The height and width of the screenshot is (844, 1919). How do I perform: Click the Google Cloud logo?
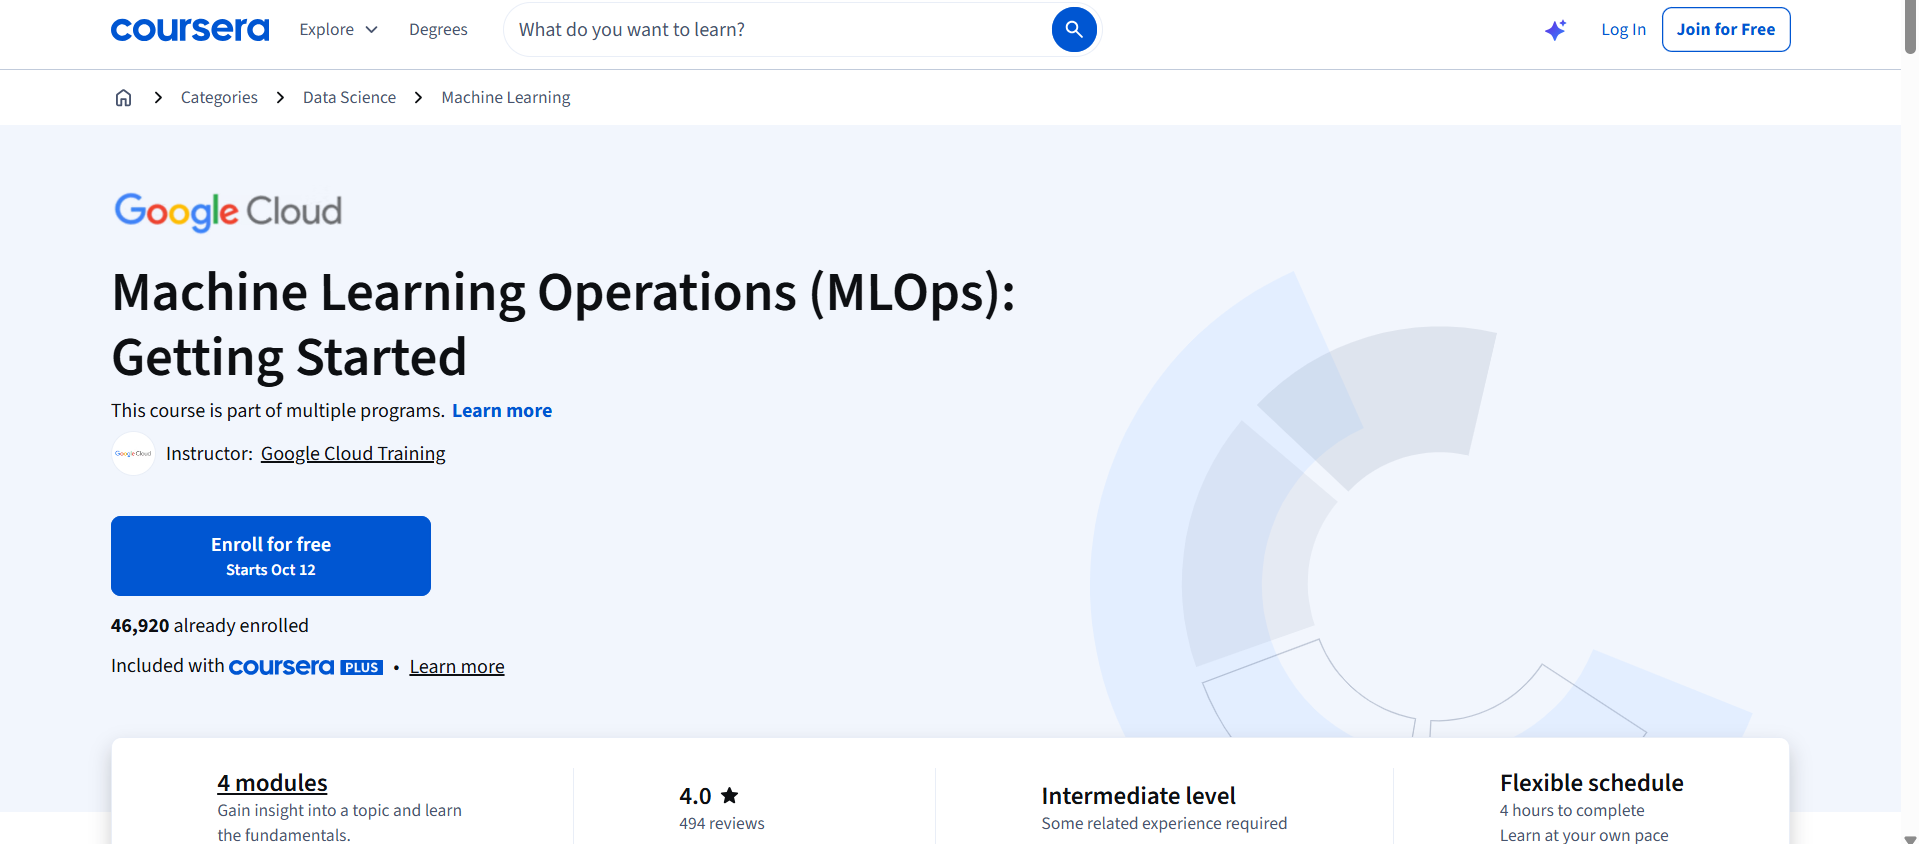228,211
